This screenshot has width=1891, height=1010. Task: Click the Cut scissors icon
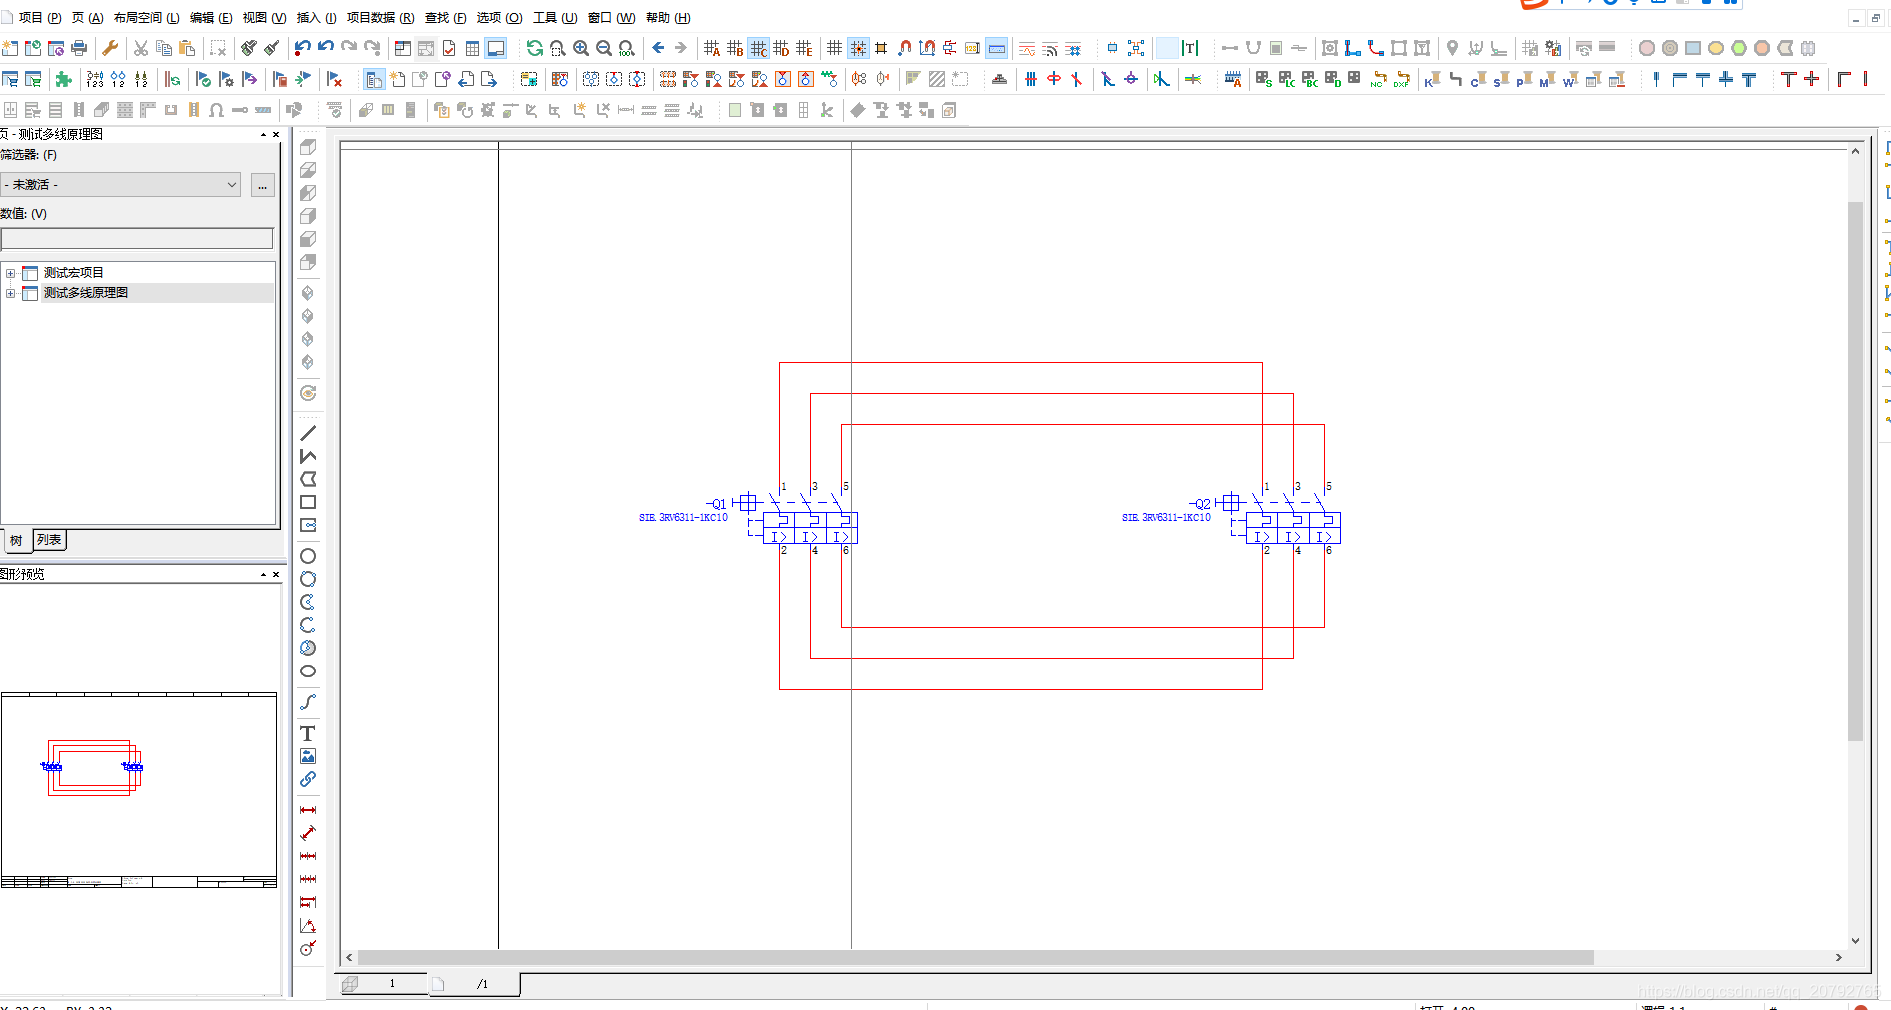pos(141,48)
